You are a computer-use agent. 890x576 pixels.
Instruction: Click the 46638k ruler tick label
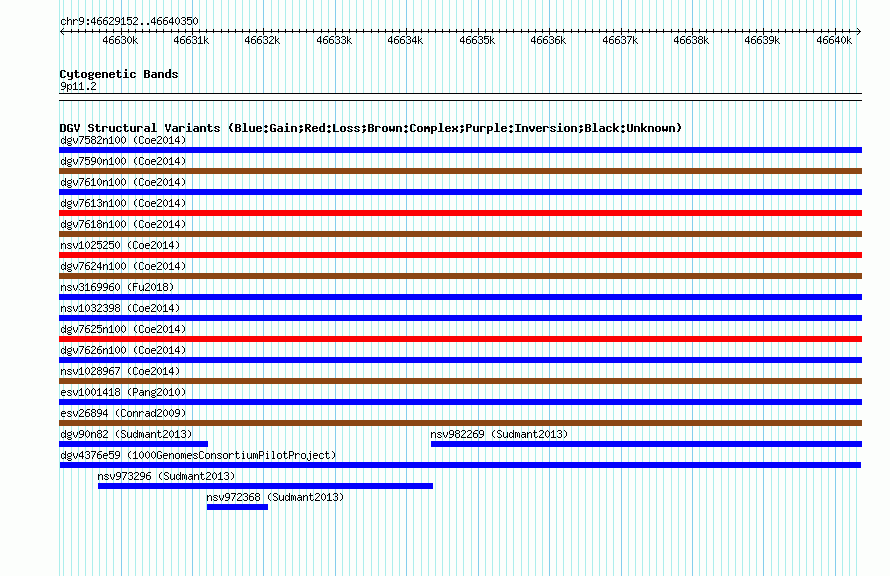(691, 40)
